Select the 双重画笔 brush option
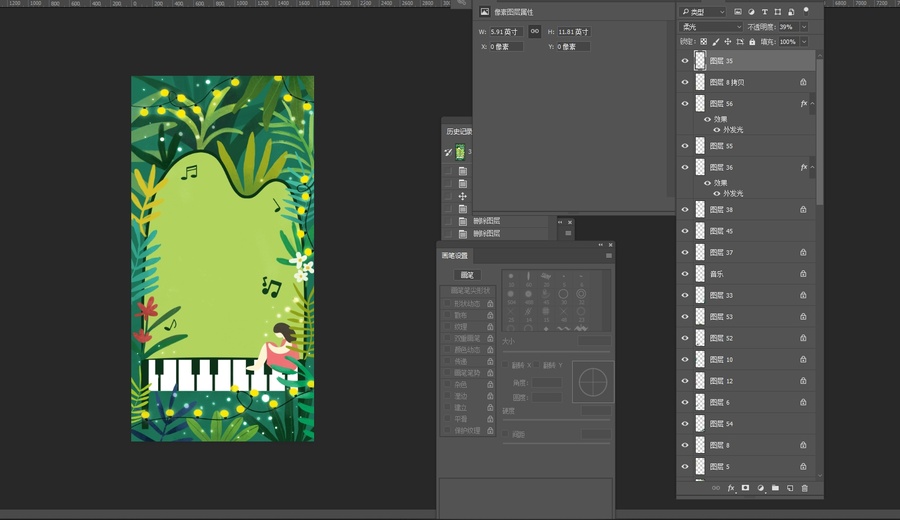Screen dimensions: 900x520 coord(467,338)
